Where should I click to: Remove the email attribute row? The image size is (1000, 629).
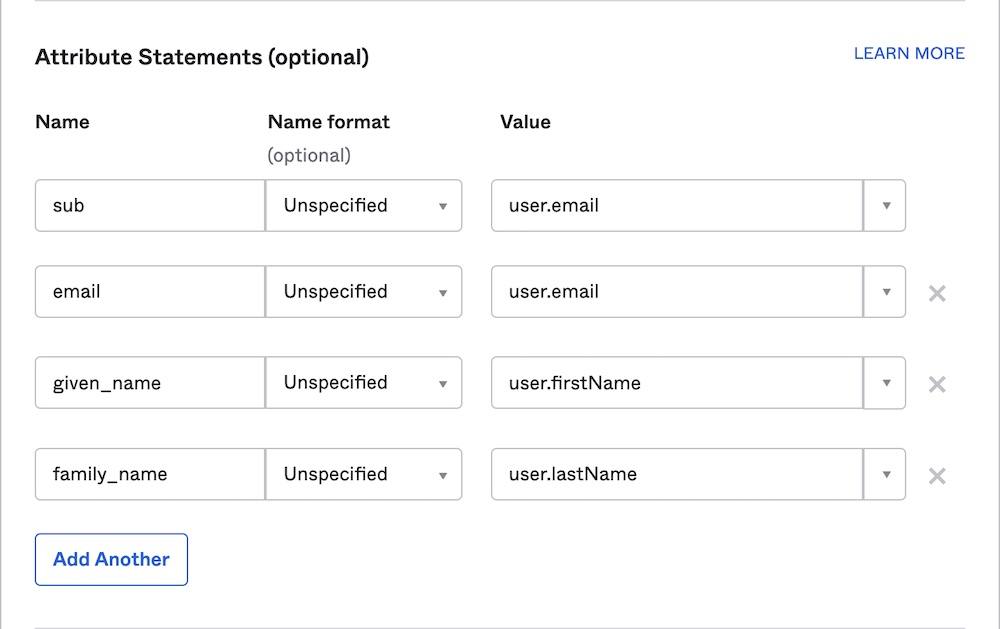(937, 292)
